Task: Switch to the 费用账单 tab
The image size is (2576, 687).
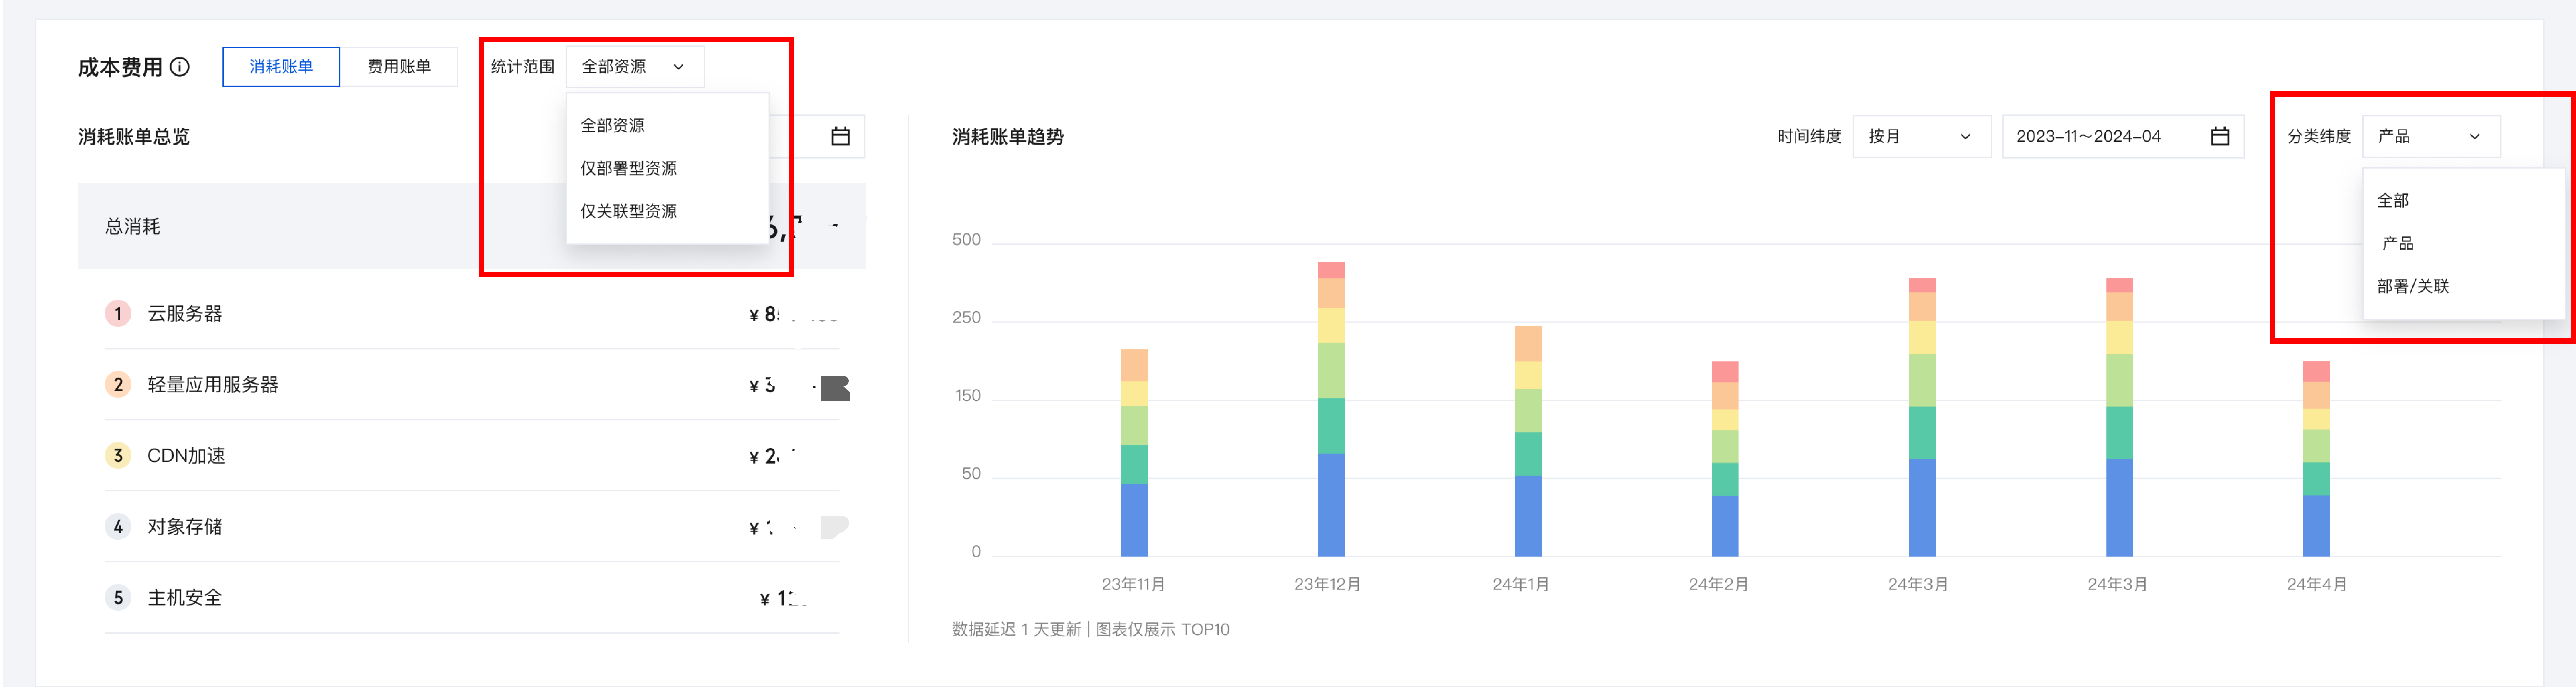Action: 399,67
